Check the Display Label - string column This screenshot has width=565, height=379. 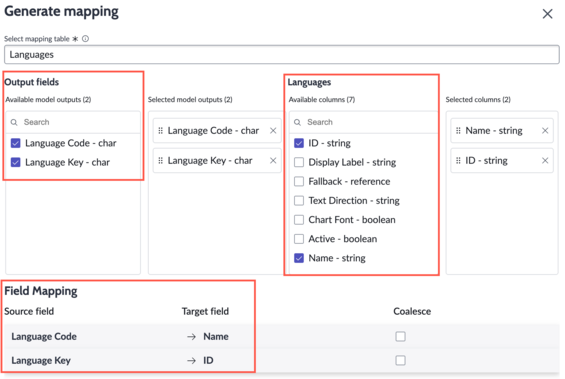click(x=299, y=162)
